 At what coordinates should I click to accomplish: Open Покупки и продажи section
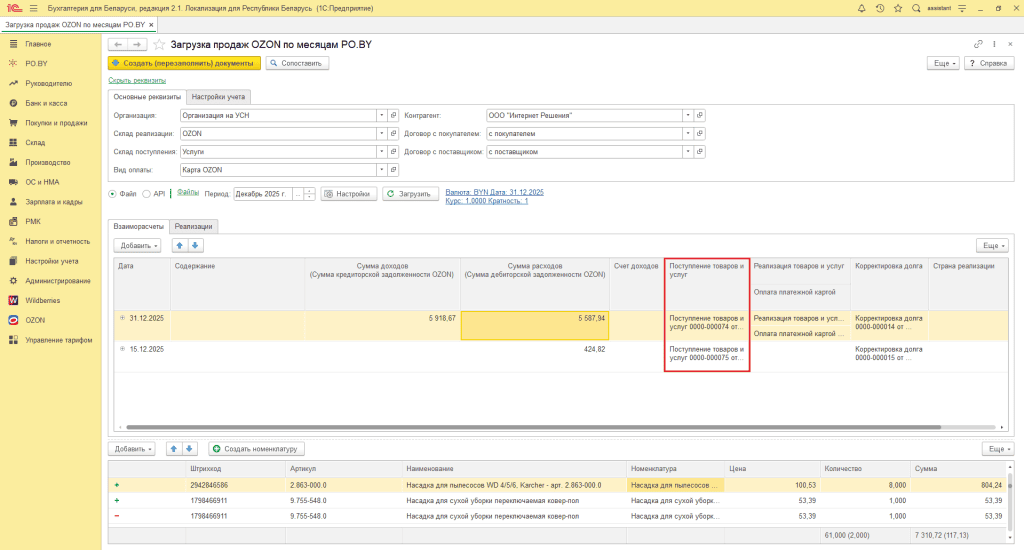click(x=56, y=123)
